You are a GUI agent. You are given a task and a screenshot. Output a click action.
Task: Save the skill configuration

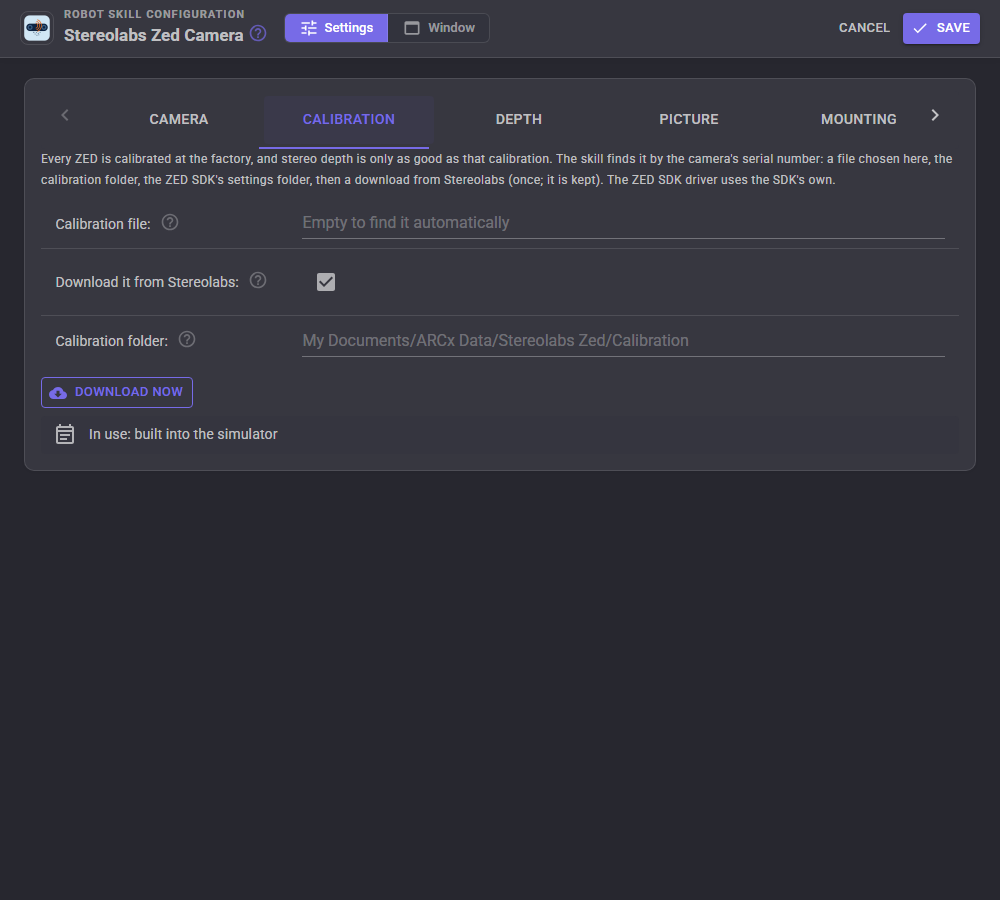pyautogui.click(x=941, y=28)
